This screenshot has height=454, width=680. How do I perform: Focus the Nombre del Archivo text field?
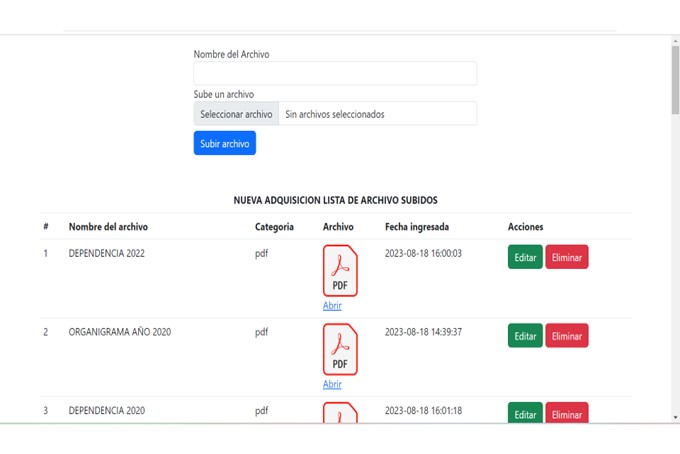(335, 73)
